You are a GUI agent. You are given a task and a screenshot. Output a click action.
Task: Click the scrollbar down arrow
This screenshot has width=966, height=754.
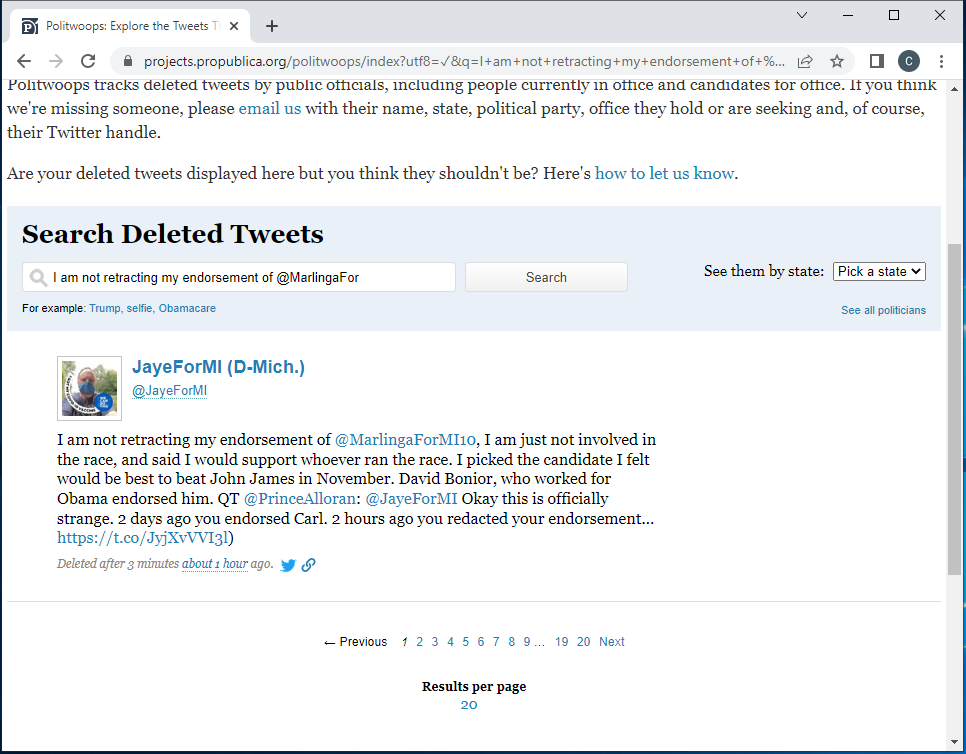tap(954, 742)
